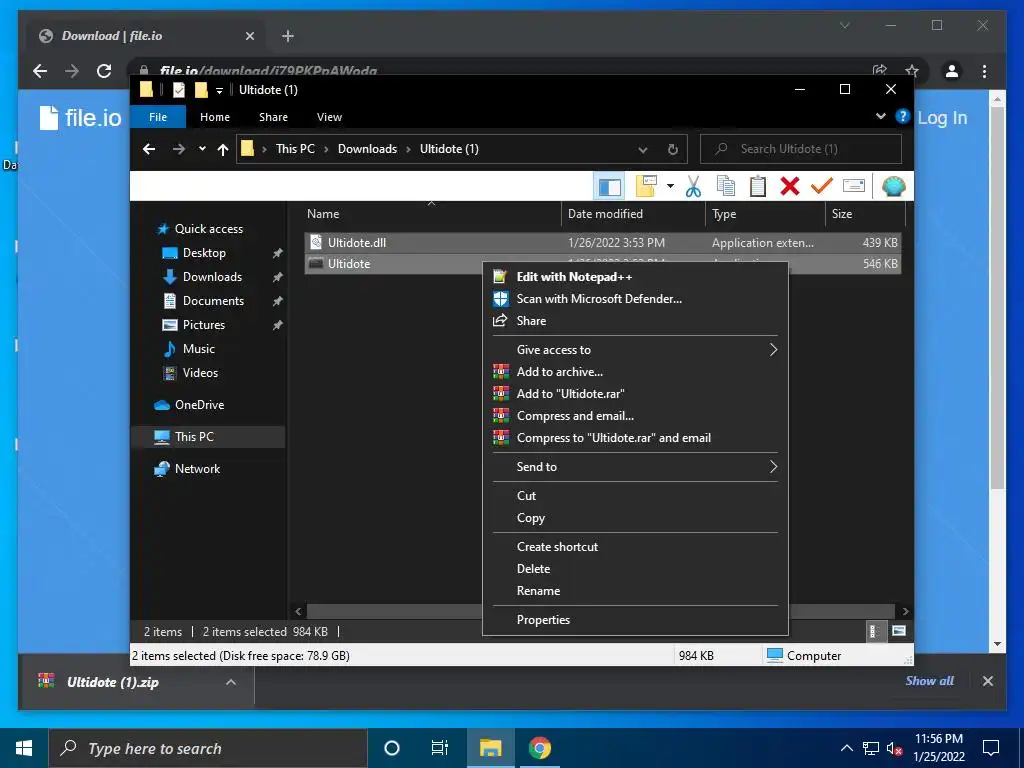Open the View ribbon tab

point(329,117)
